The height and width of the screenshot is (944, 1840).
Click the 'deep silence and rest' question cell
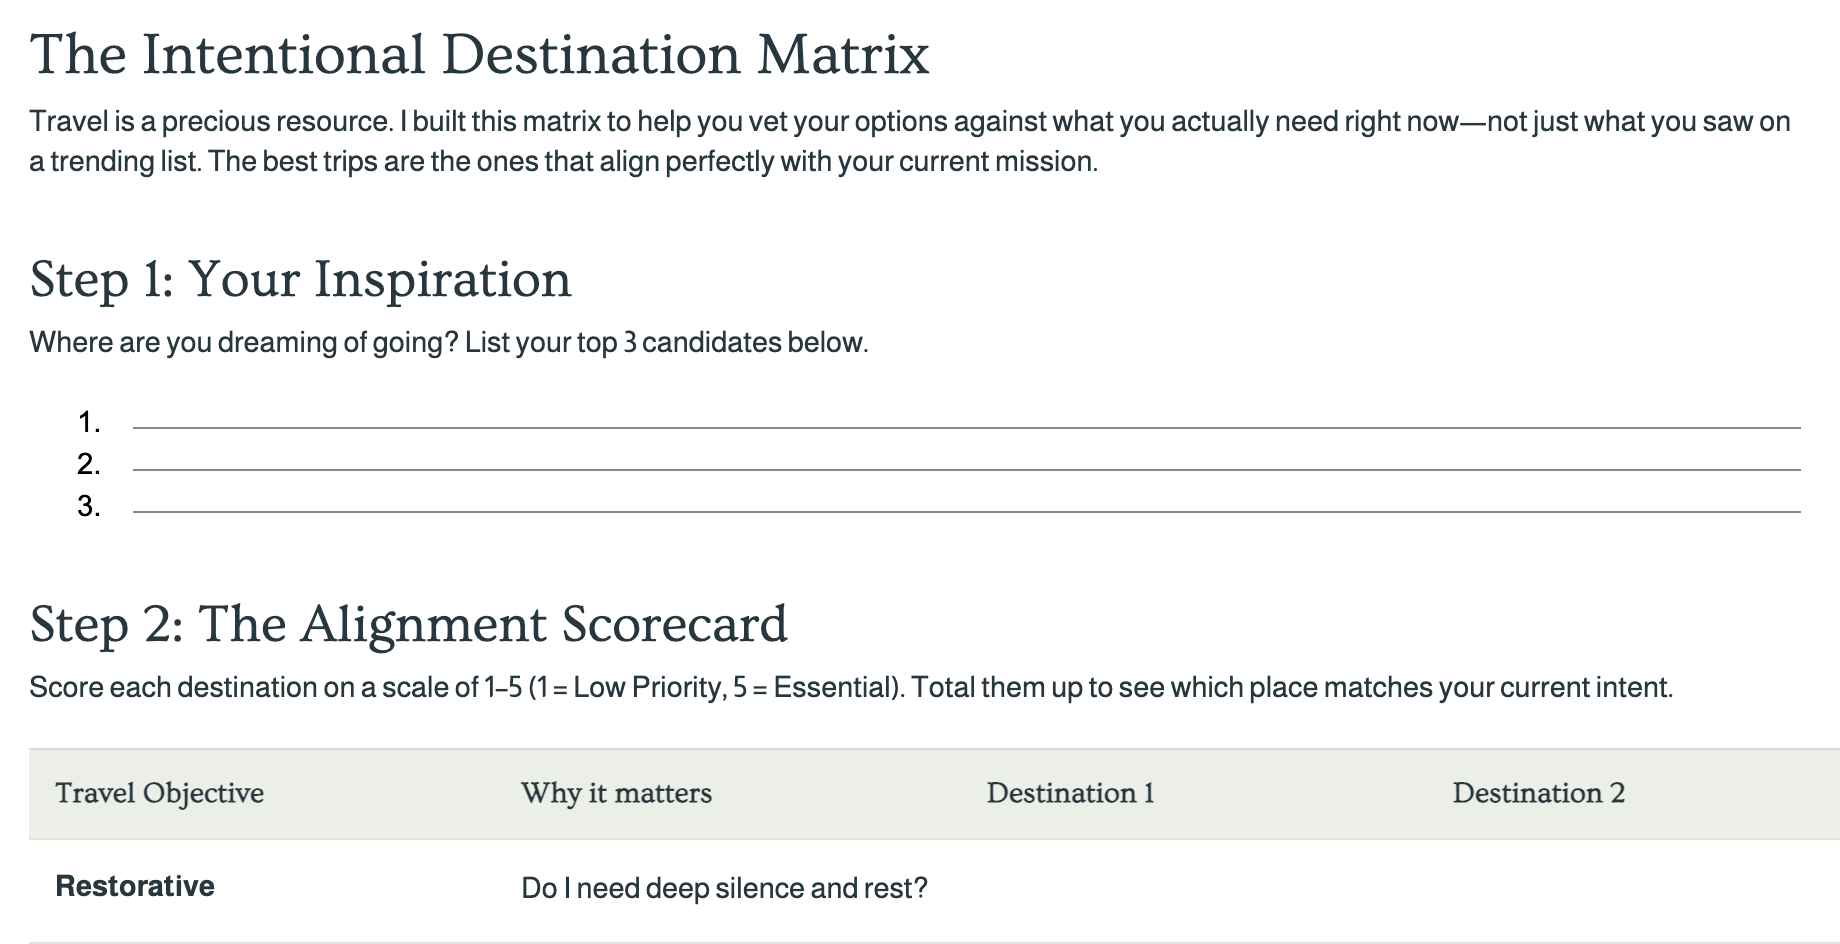(725, 888)
